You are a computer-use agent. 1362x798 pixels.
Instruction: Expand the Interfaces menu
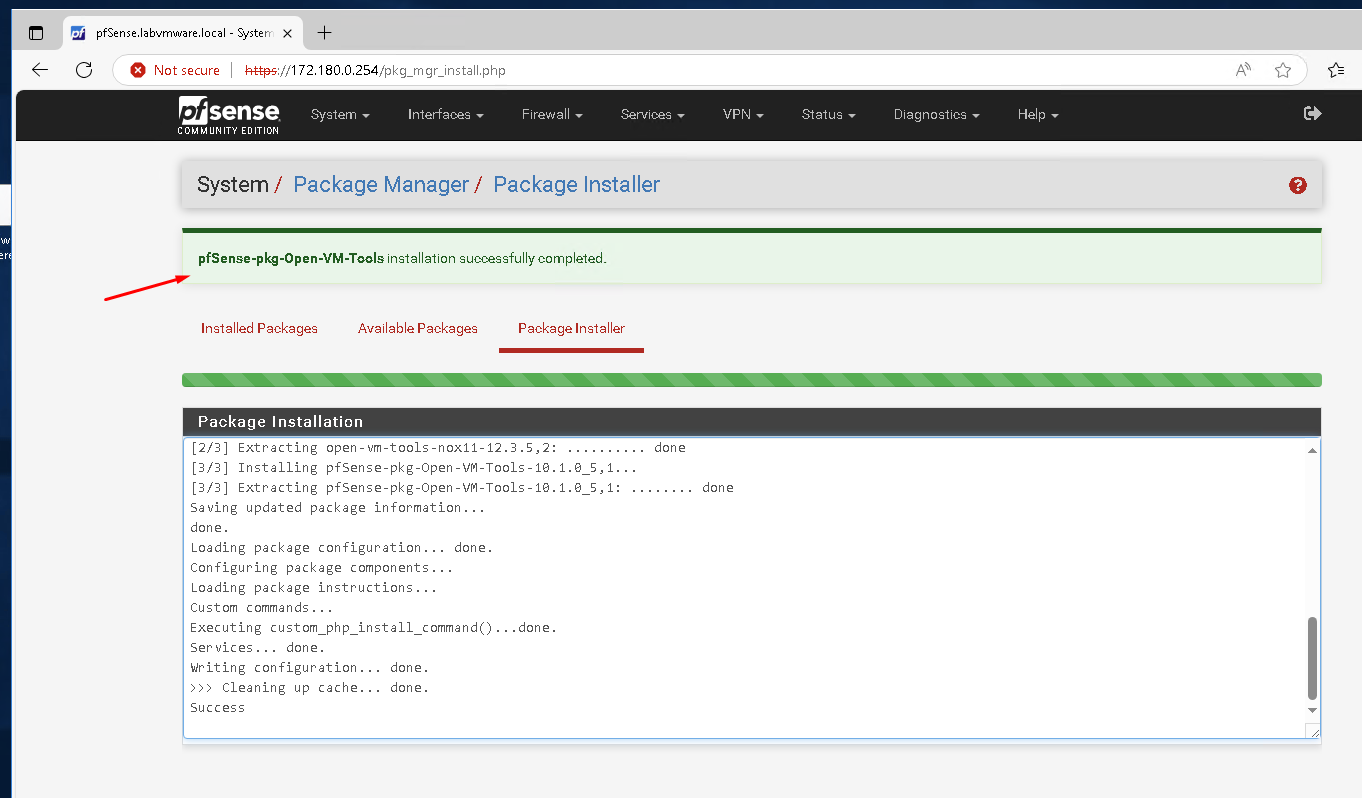pos(445,115)
